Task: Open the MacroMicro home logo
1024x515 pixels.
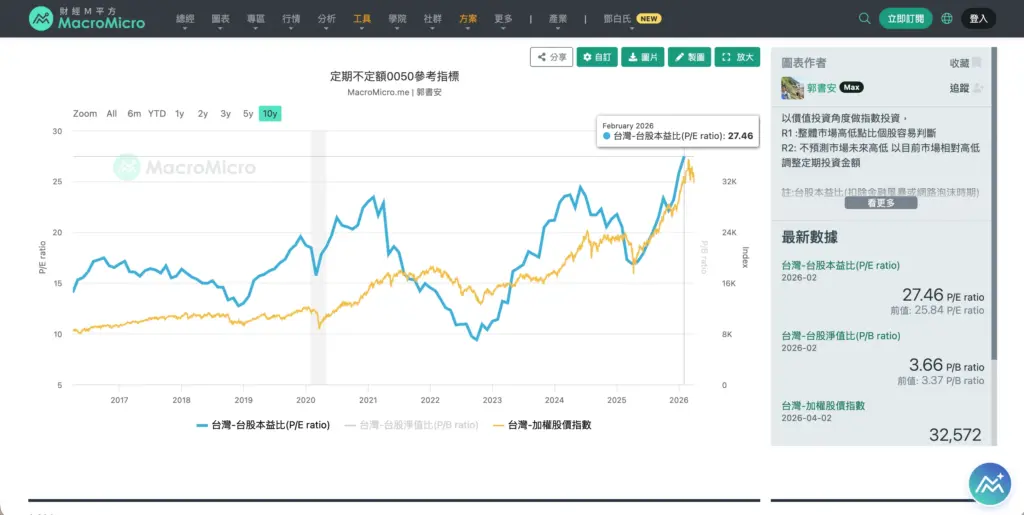Action: coord(87,18)
